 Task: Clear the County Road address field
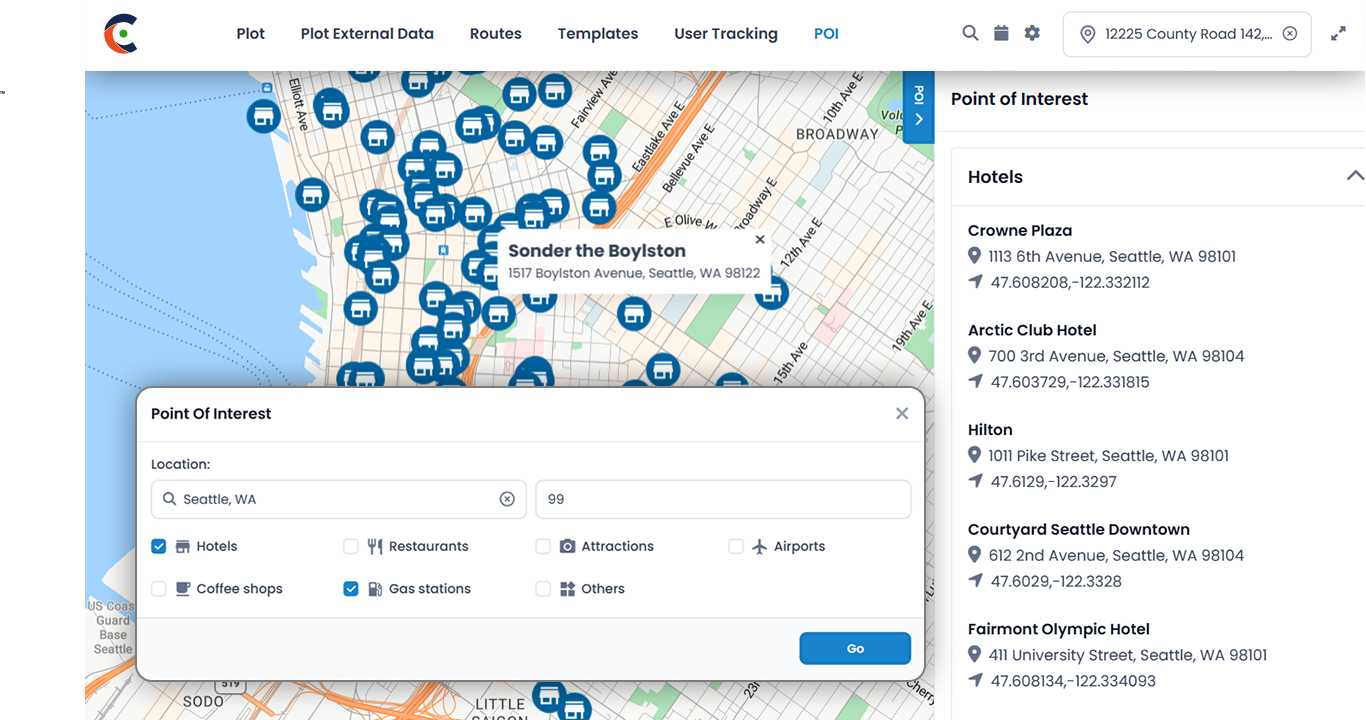click(1290, 34)
